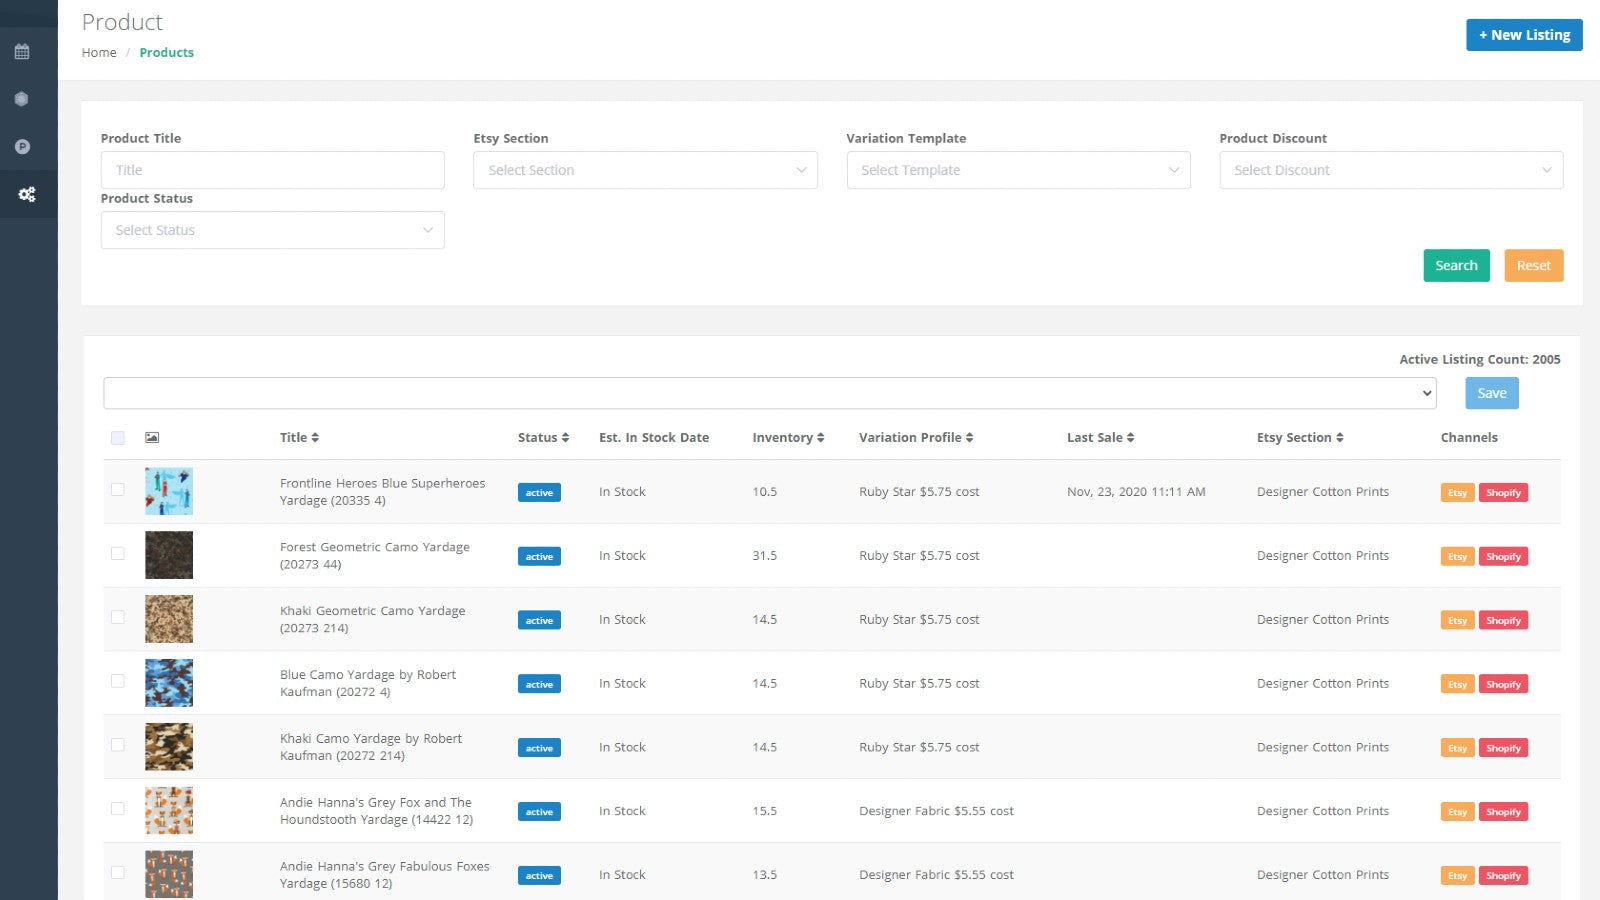
Task: Click Etsy badge for Forest Geometric Camo row
Action: point(1457,556)
